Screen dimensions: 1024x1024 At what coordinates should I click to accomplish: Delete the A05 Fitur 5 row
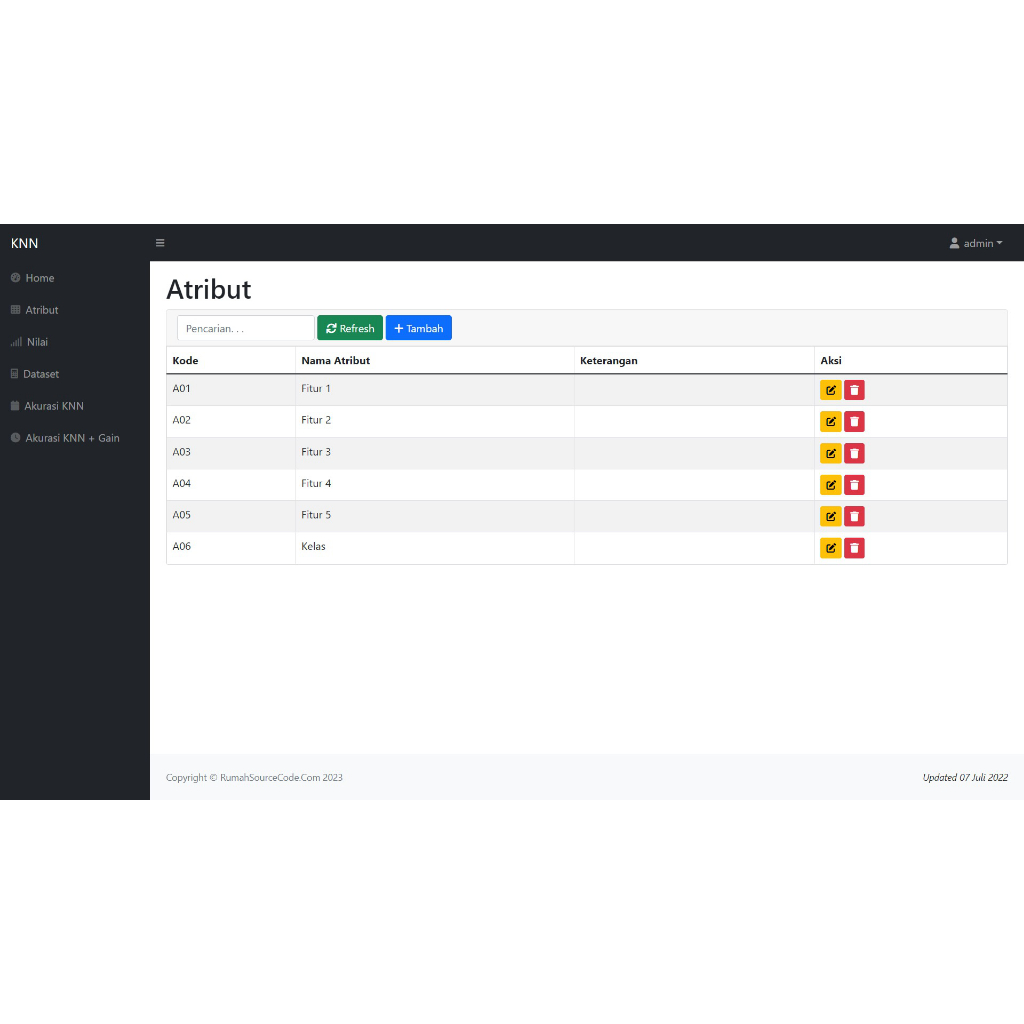click(x=854, y=516)
